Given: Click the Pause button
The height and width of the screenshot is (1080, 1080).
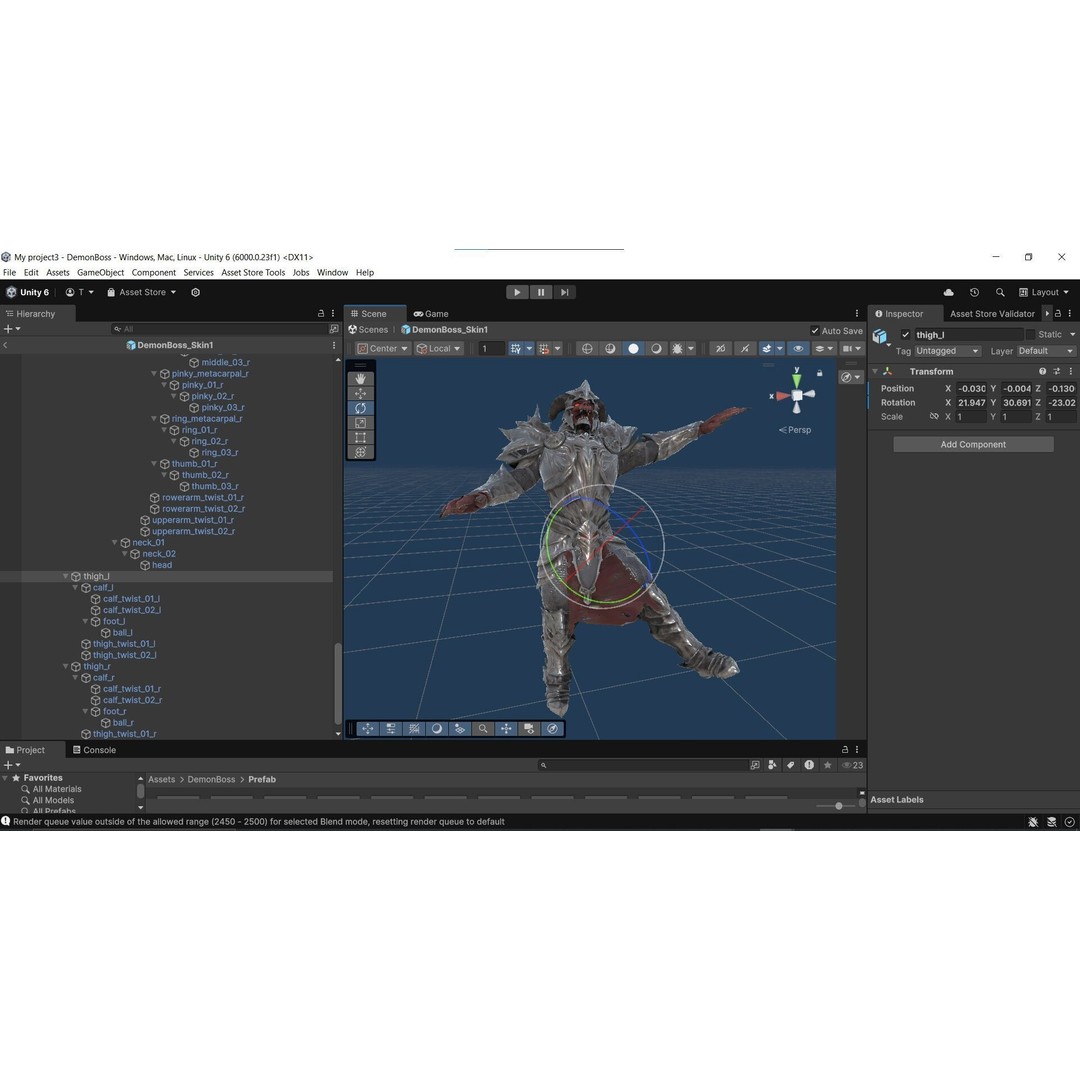Looking at the screenshot, I should coord(541,292).
